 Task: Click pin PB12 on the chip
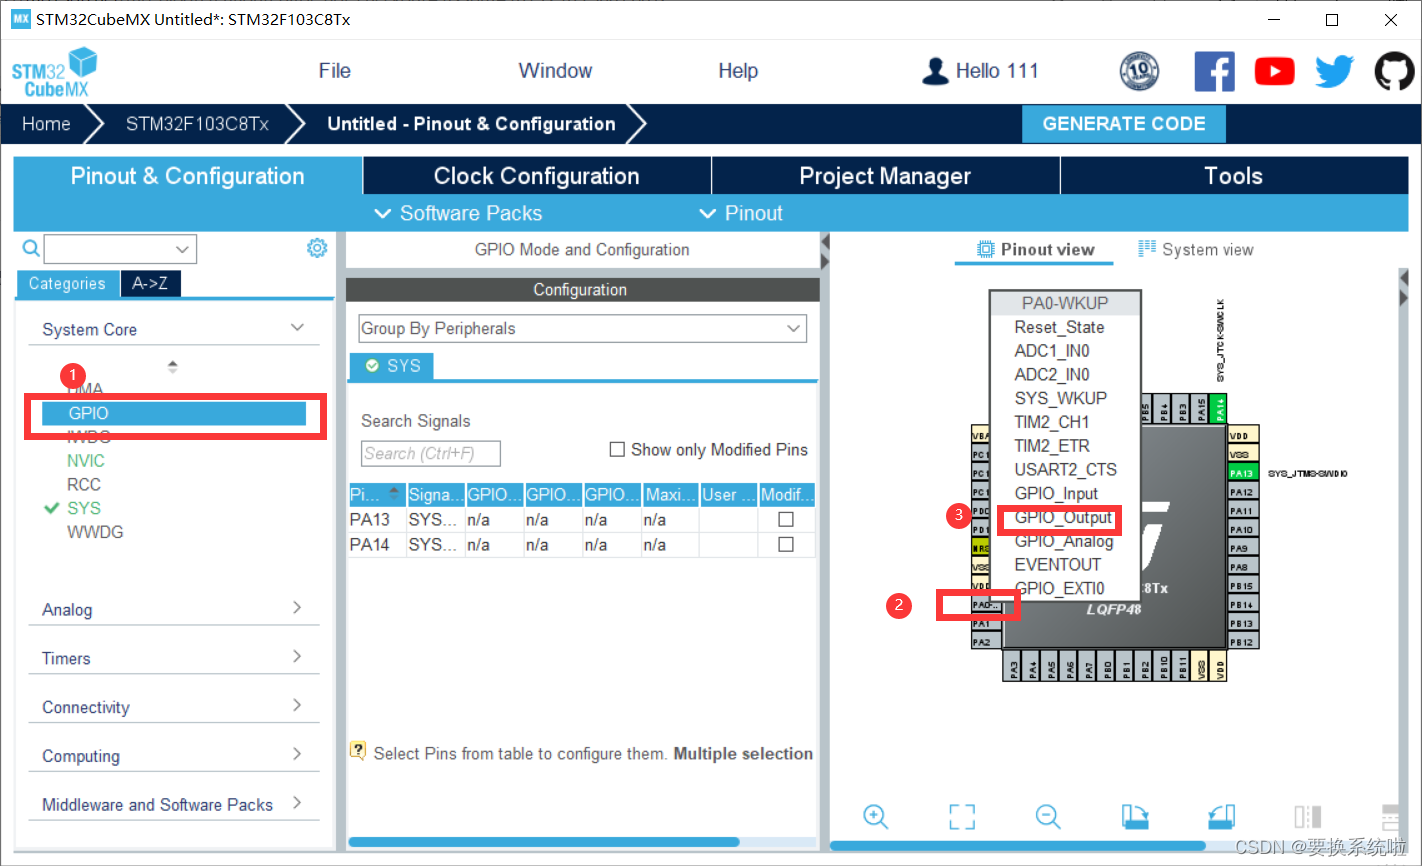(x=1242, y=642)
